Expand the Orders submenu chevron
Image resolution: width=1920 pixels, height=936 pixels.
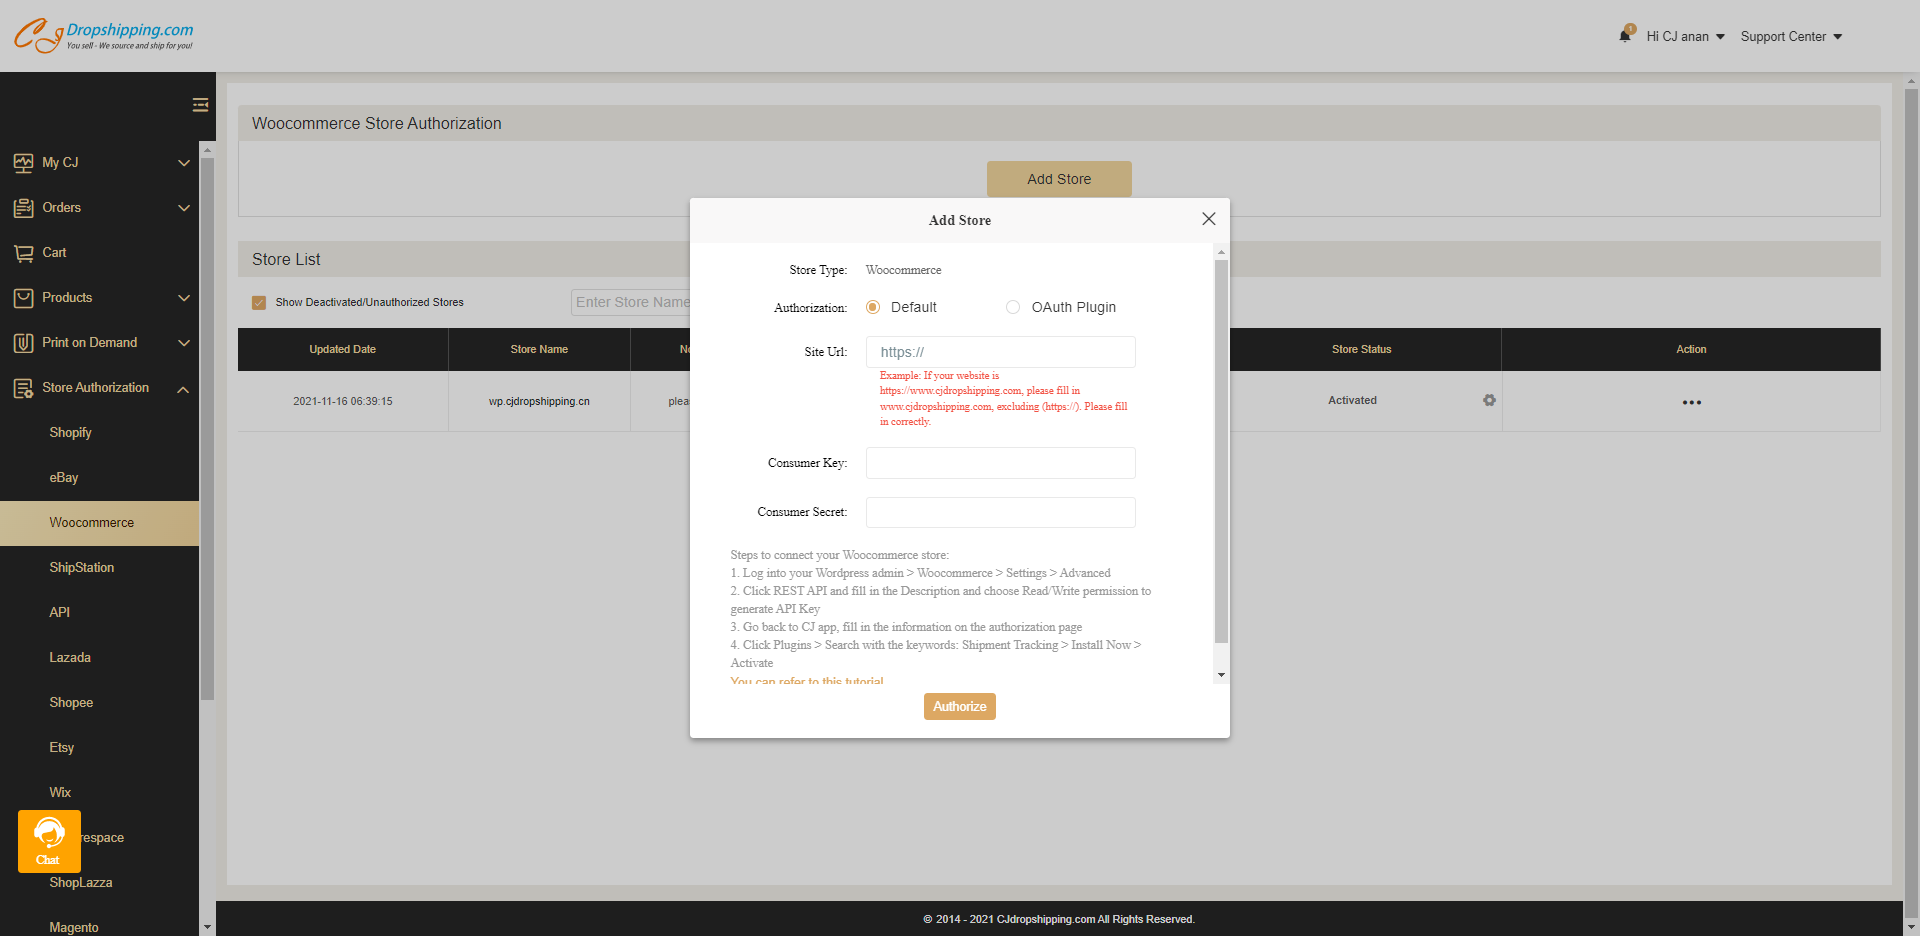pos(184,208)
